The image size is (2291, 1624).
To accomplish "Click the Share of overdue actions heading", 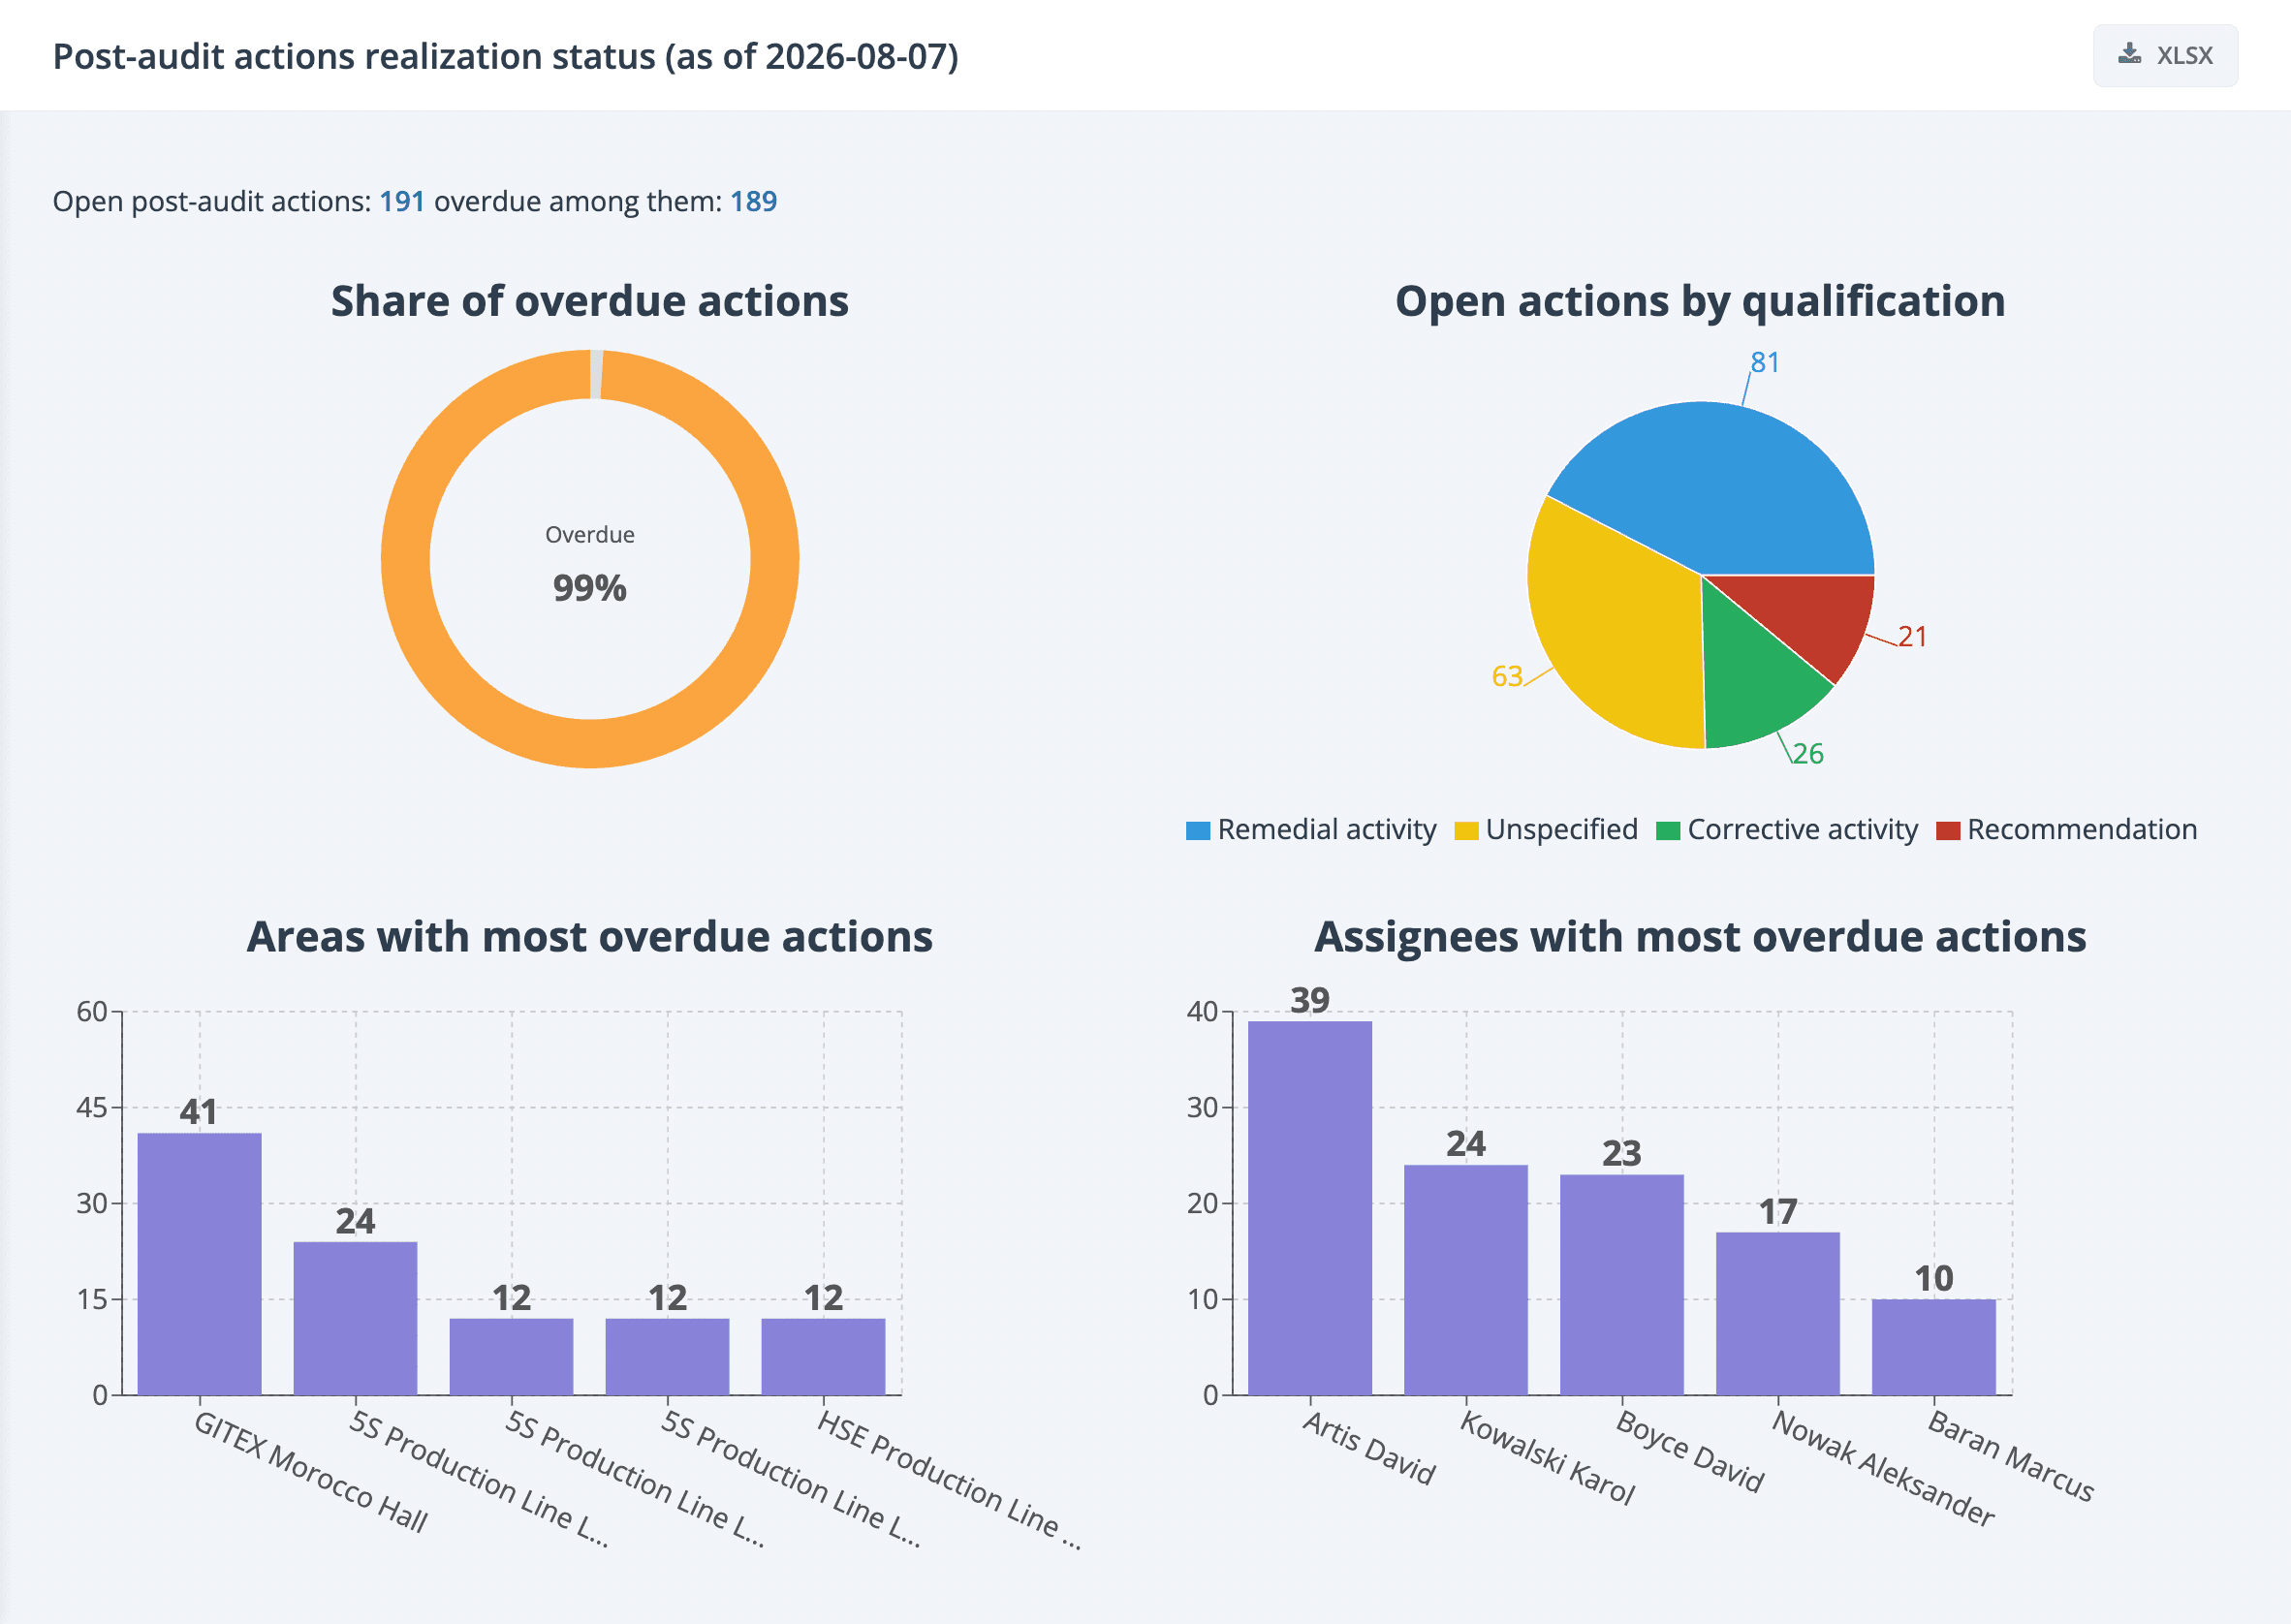I will pos(590,301).
